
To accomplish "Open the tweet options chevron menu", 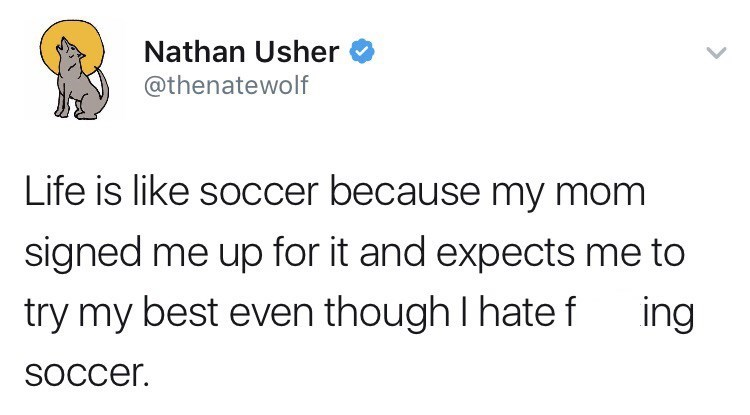I will [716, 53].
